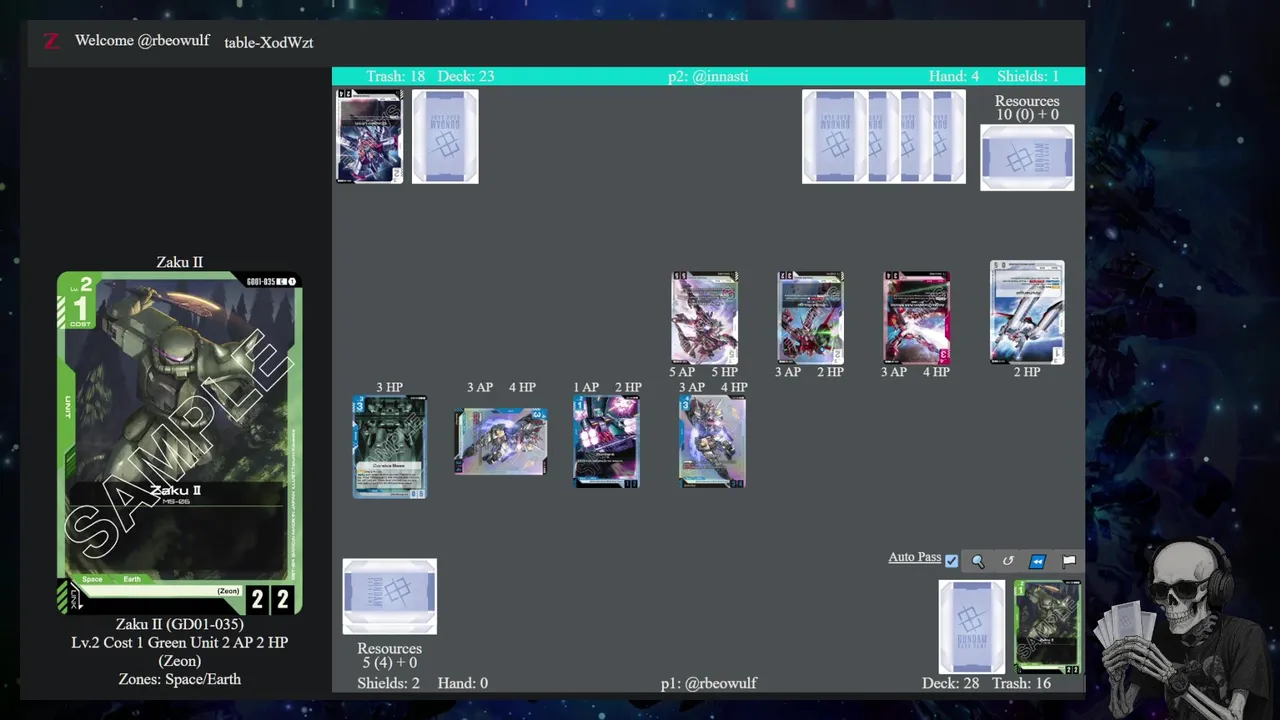1280x720 pixels.
Task: Select your 1 AP 2 HP unit
Action: pos(606,441)
